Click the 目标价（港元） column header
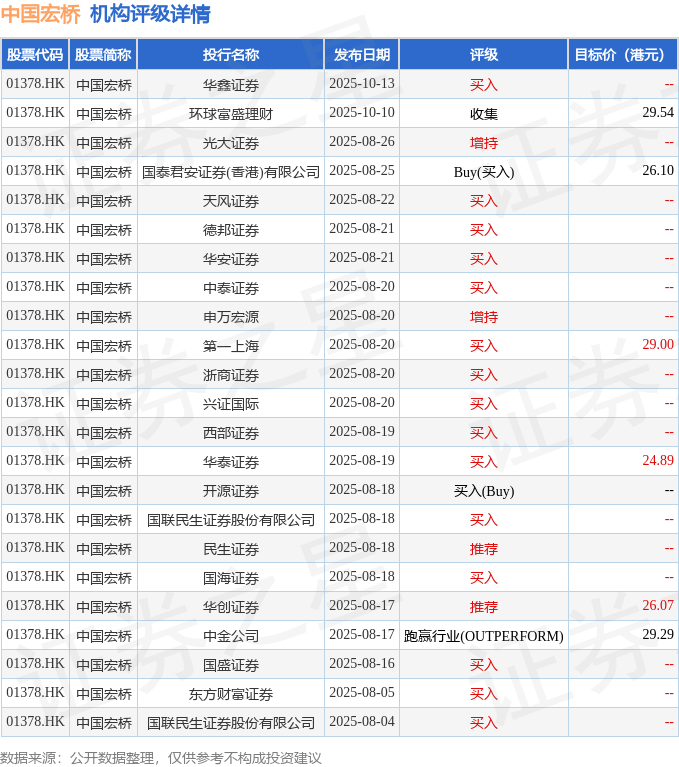The image size is (679, 767). coord(623,55)
